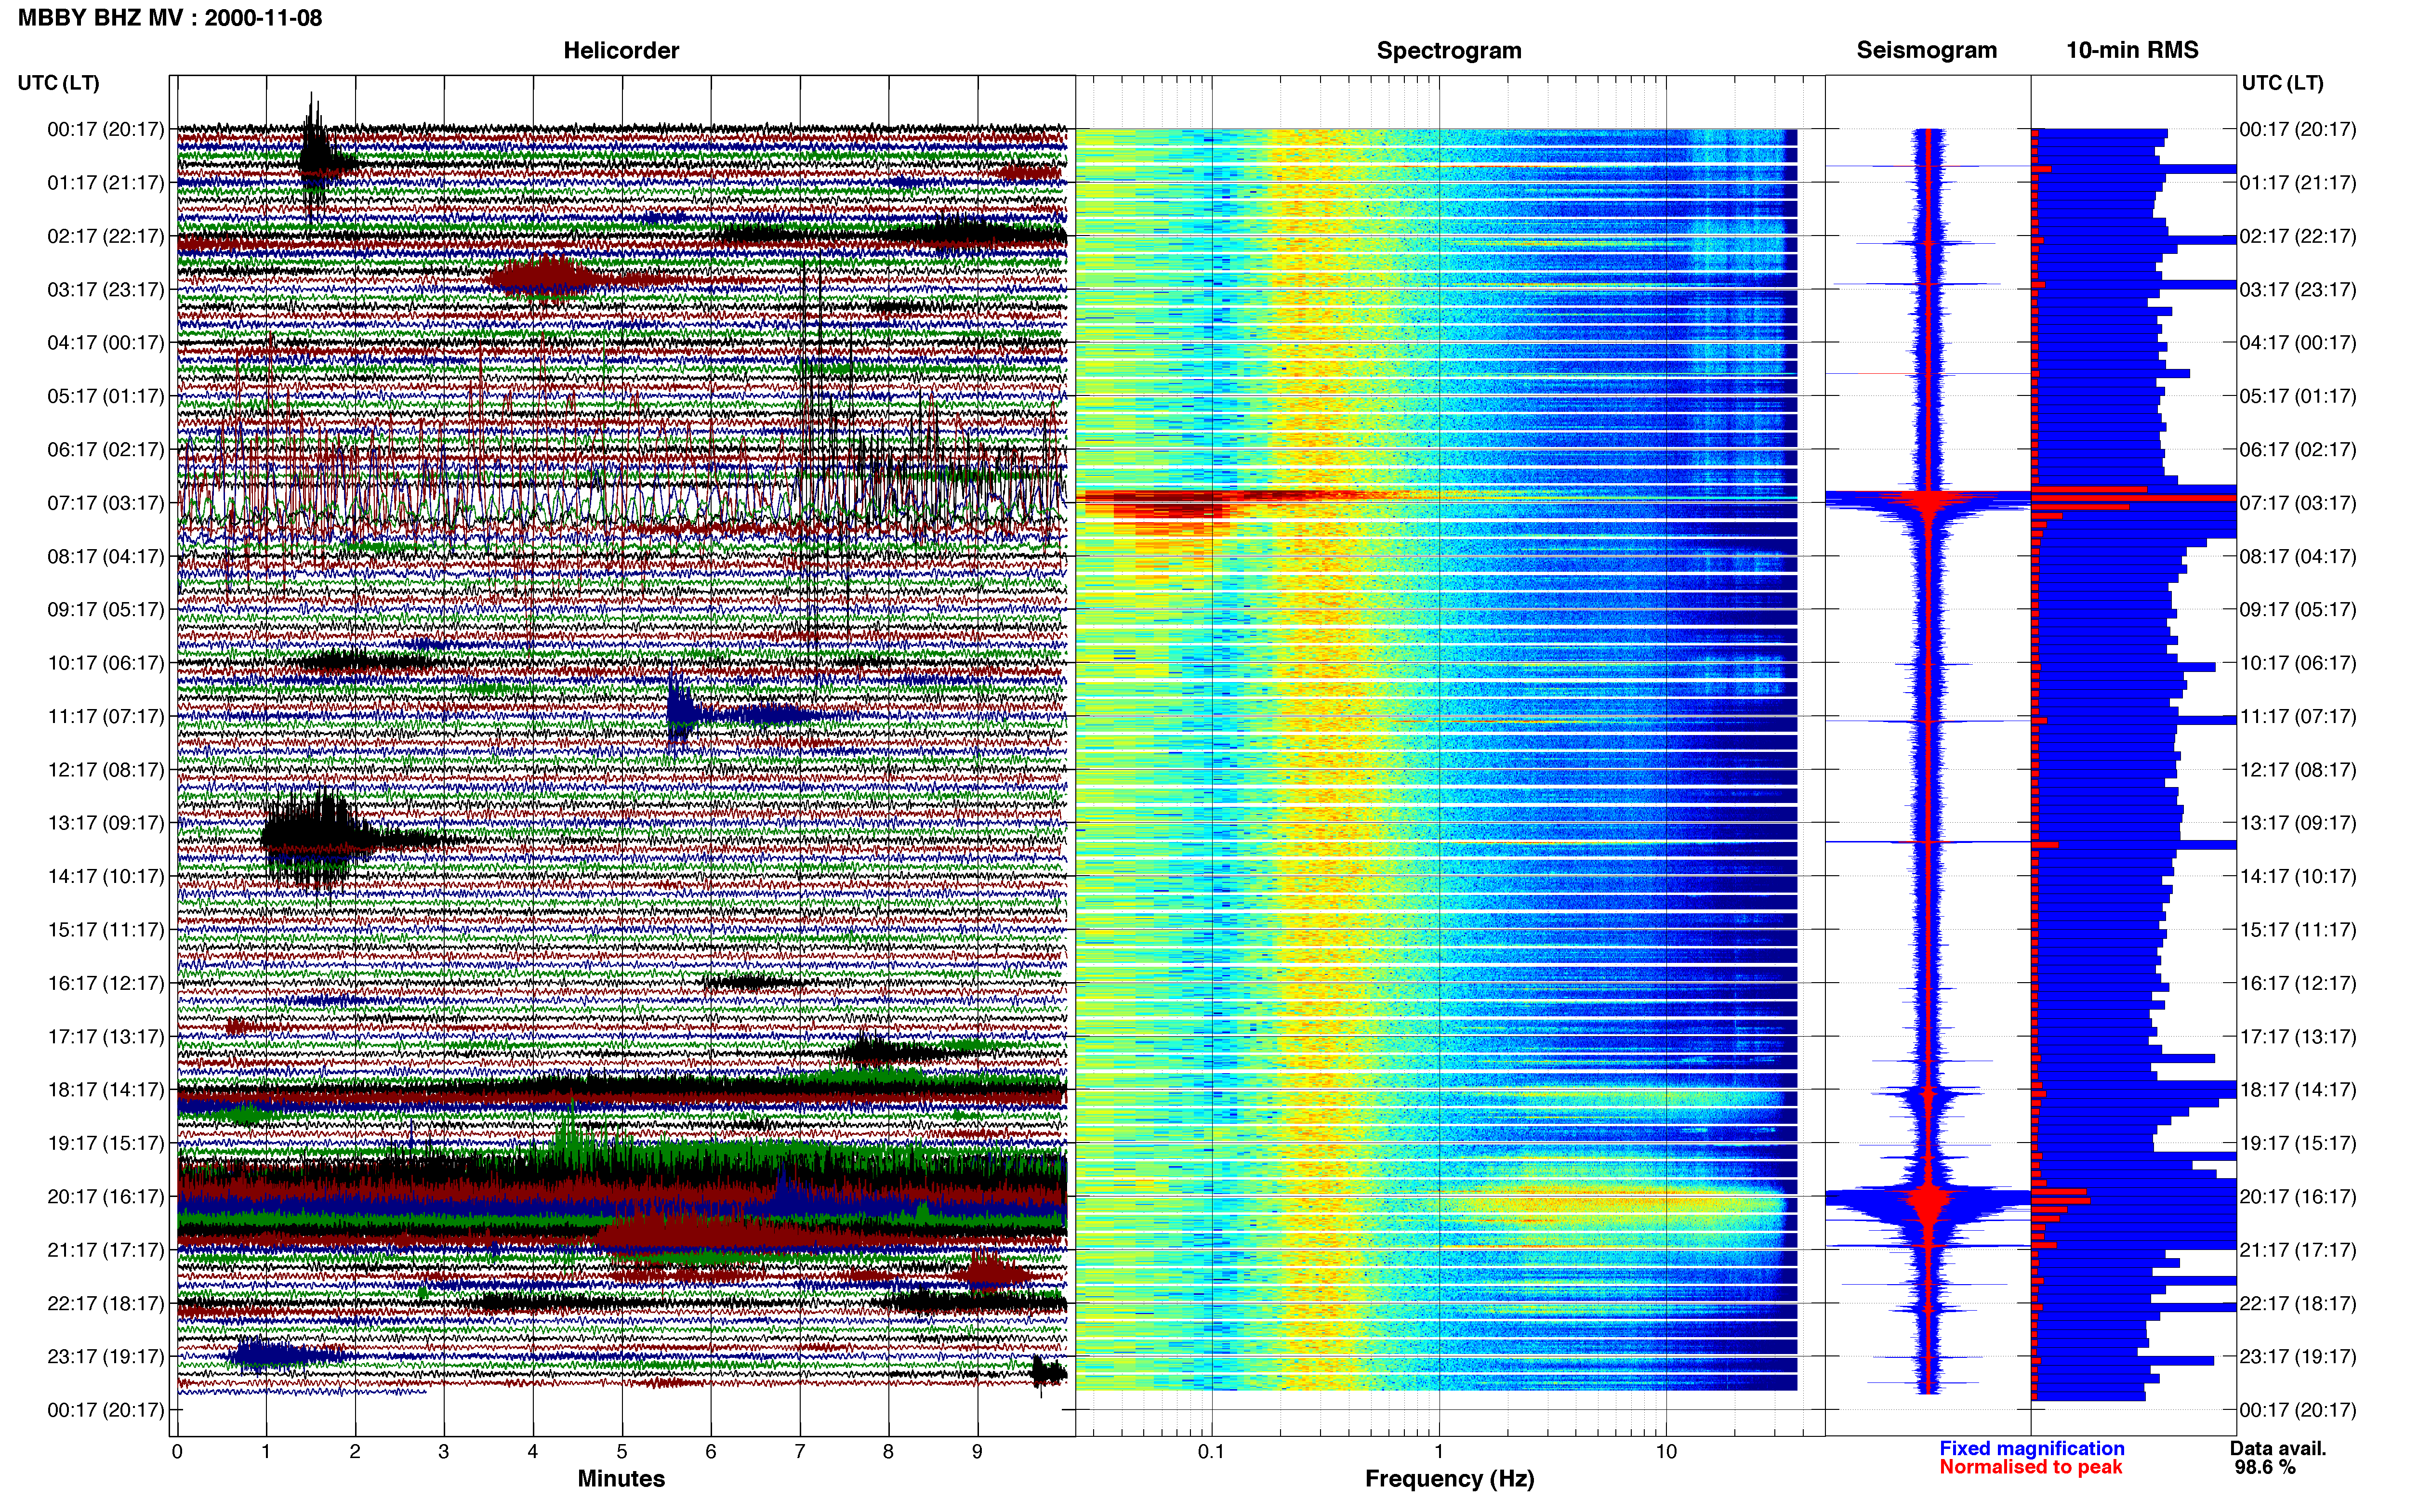Viewport: 2418px width, 1512px height.
Task: Click the plot title 'MBBY BHZ MV : 2000-11-08'
Action: (x=170, y=17)
